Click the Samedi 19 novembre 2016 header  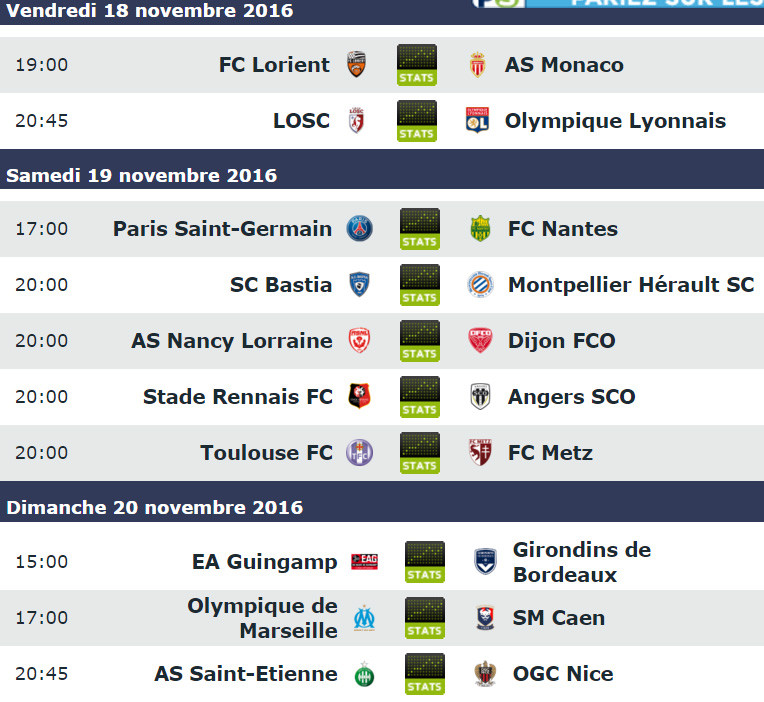point(382,175)
